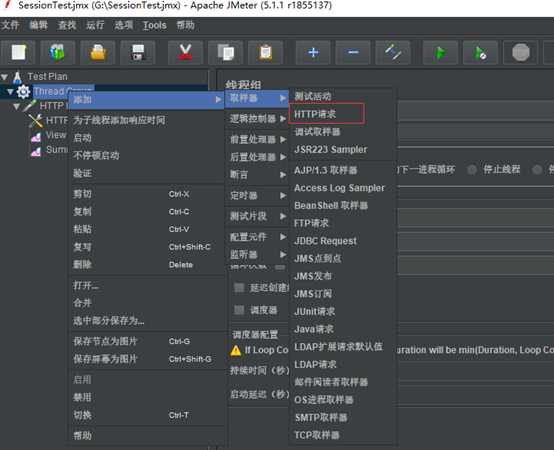Collapse the Thread Group tree node
Screen dimensions: 554x450
pyautogui.click(x=10, y=92)
